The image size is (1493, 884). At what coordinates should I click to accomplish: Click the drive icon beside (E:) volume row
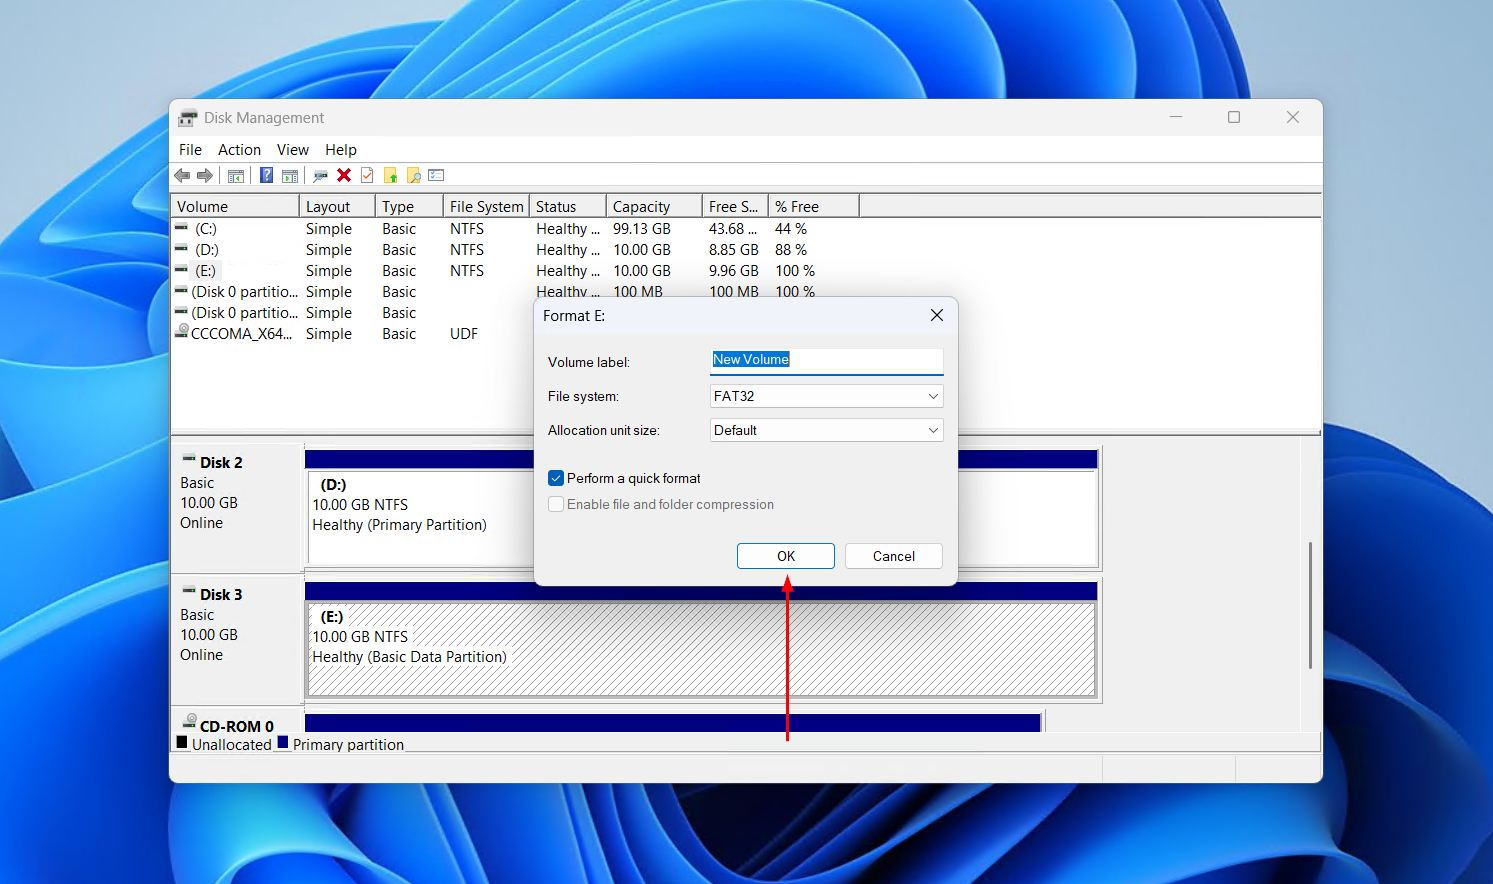point(181,270)
